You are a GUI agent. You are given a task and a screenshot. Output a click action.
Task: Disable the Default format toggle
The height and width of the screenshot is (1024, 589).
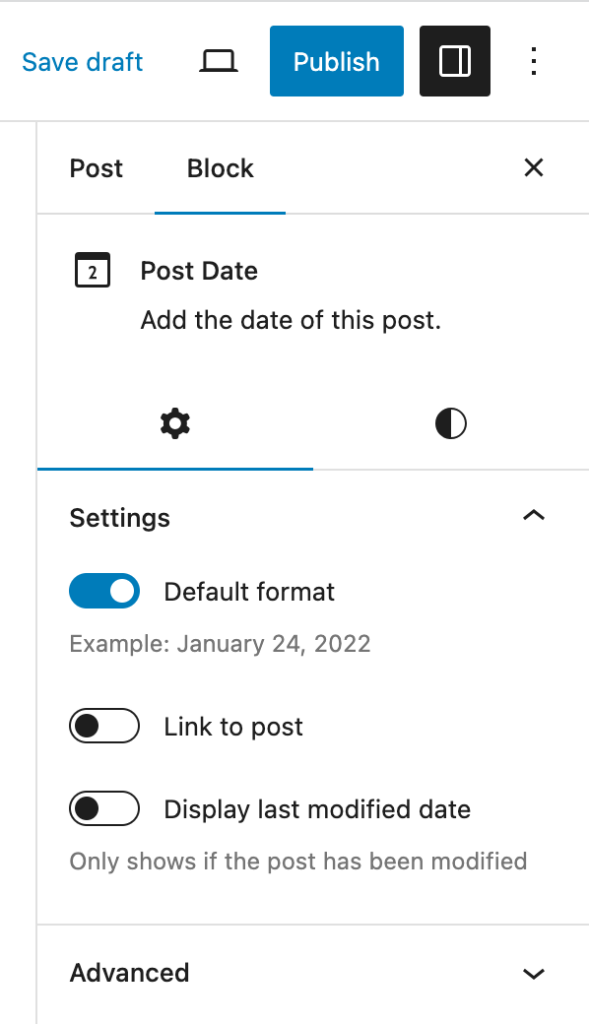104,591
